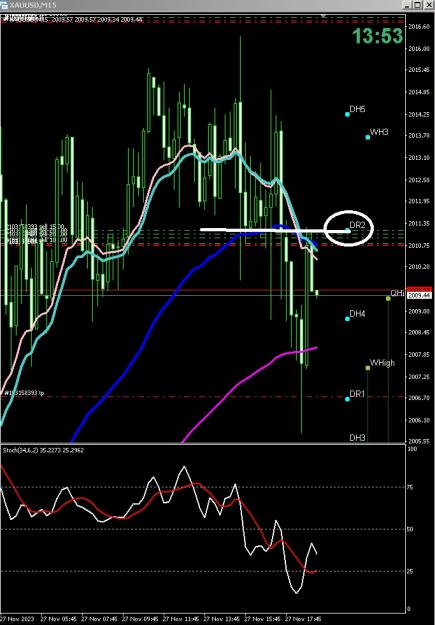Click the 27 Nov 11:45 time label
This screenshot has width=435, height=625.
[x=181, y=619]
